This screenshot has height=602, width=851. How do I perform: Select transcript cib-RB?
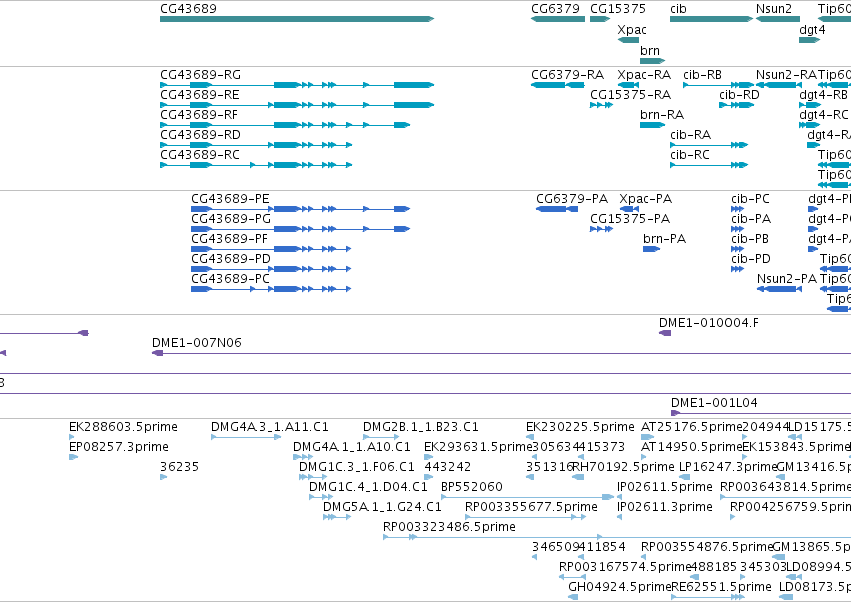[x=719, y=85]
